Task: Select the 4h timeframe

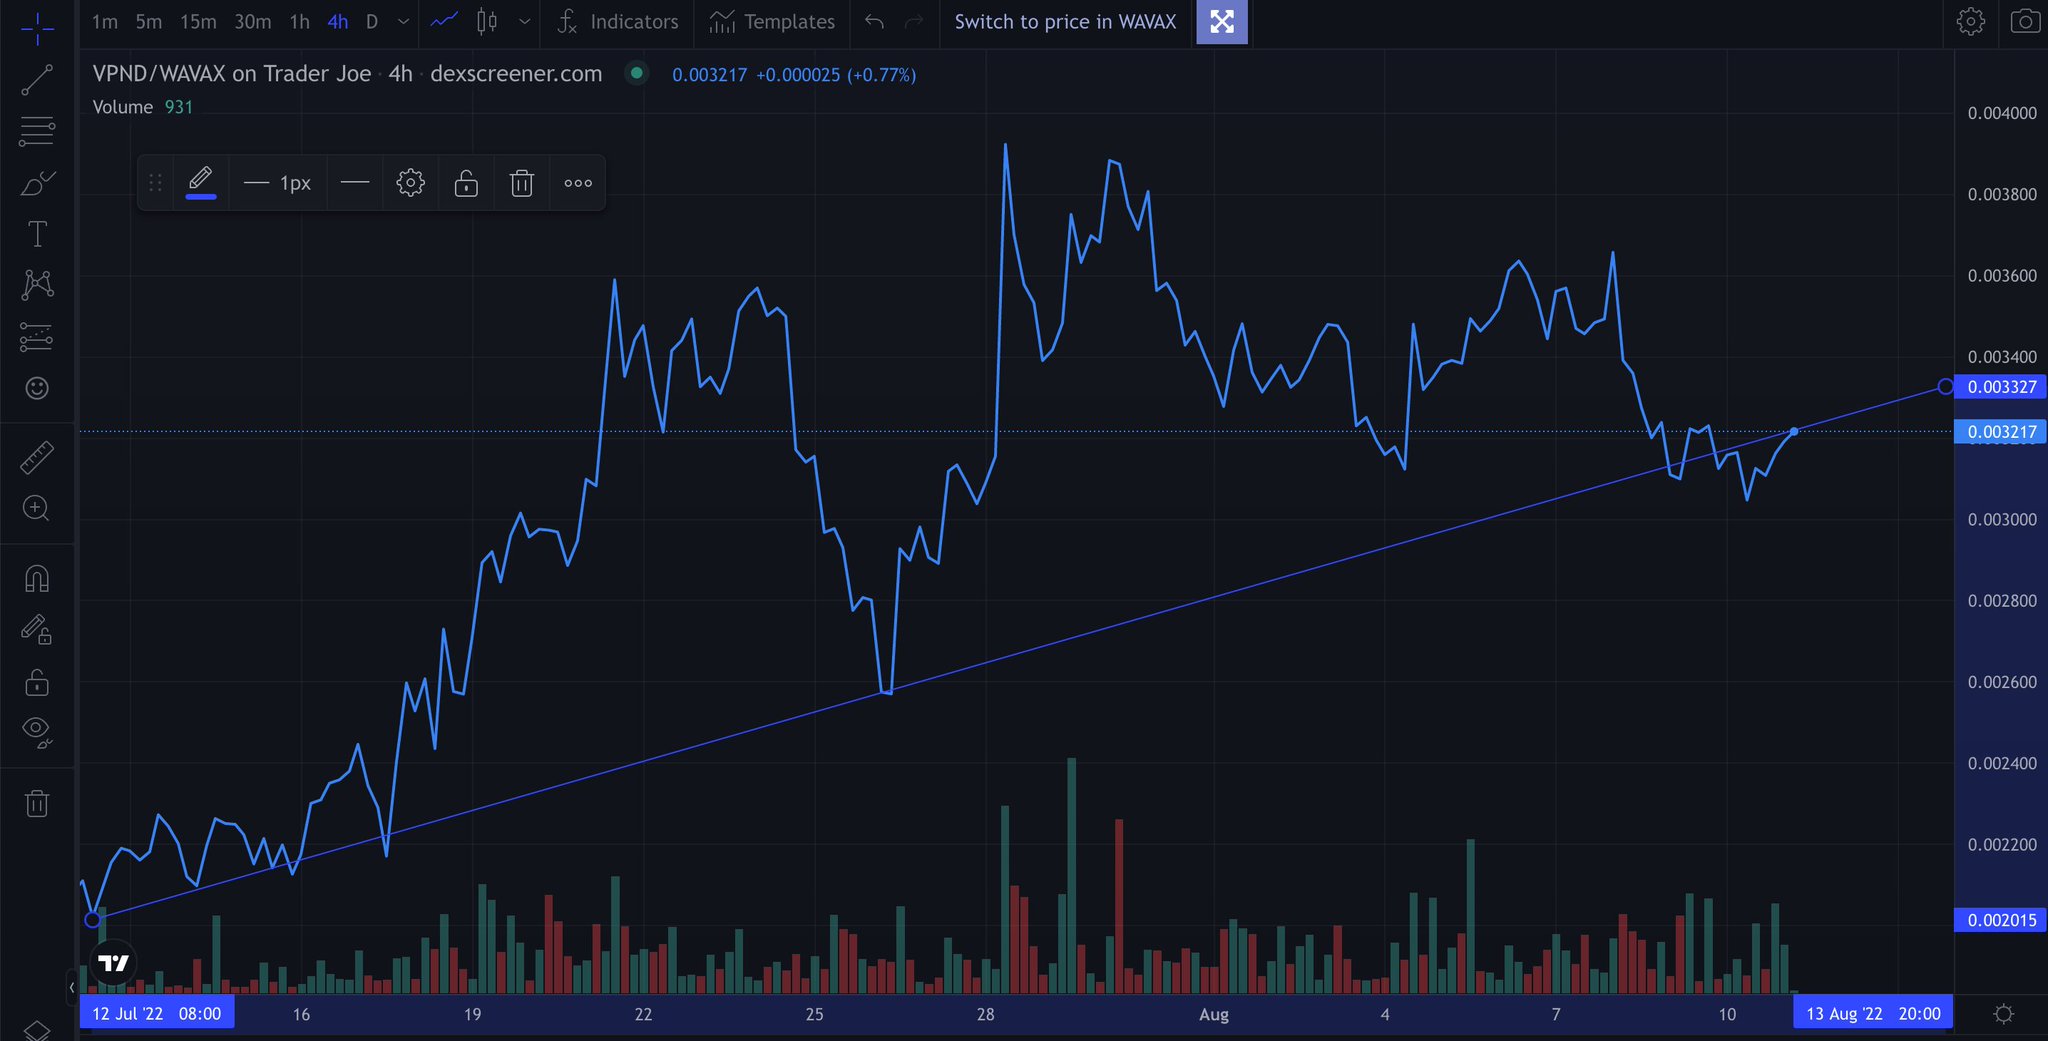Action: click(338, 22)
